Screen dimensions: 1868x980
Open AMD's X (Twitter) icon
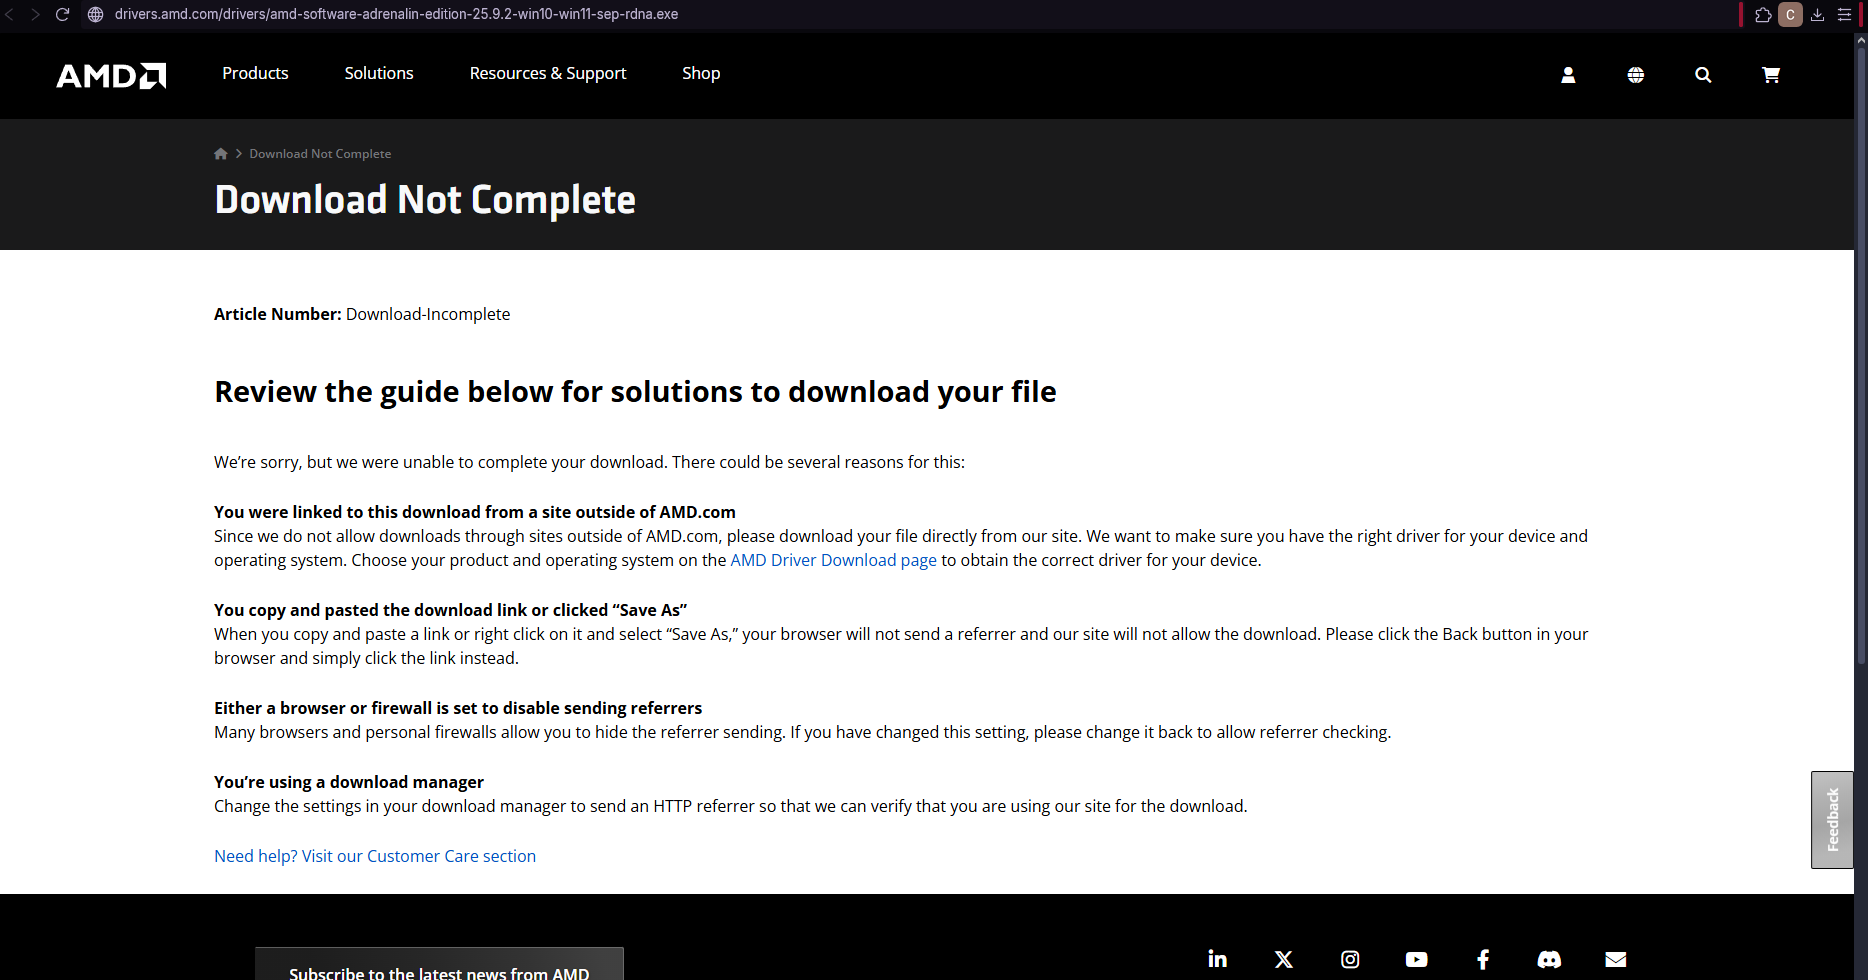pos(1284,959)
